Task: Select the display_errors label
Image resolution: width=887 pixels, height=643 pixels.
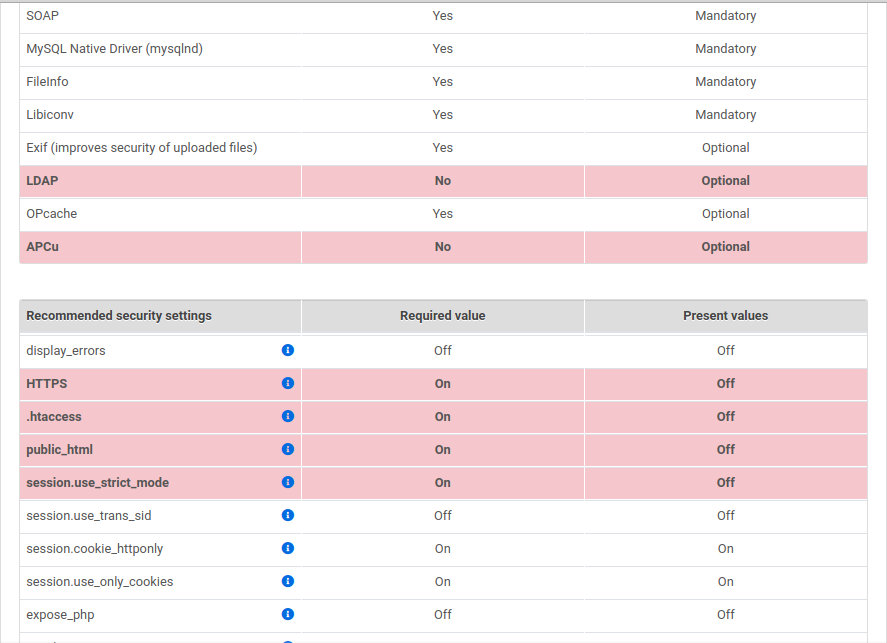Action: click(x=66, y=351)
